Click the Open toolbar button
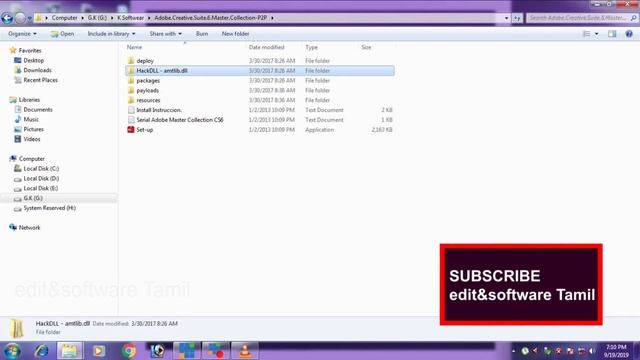 [x=62, y=34]
